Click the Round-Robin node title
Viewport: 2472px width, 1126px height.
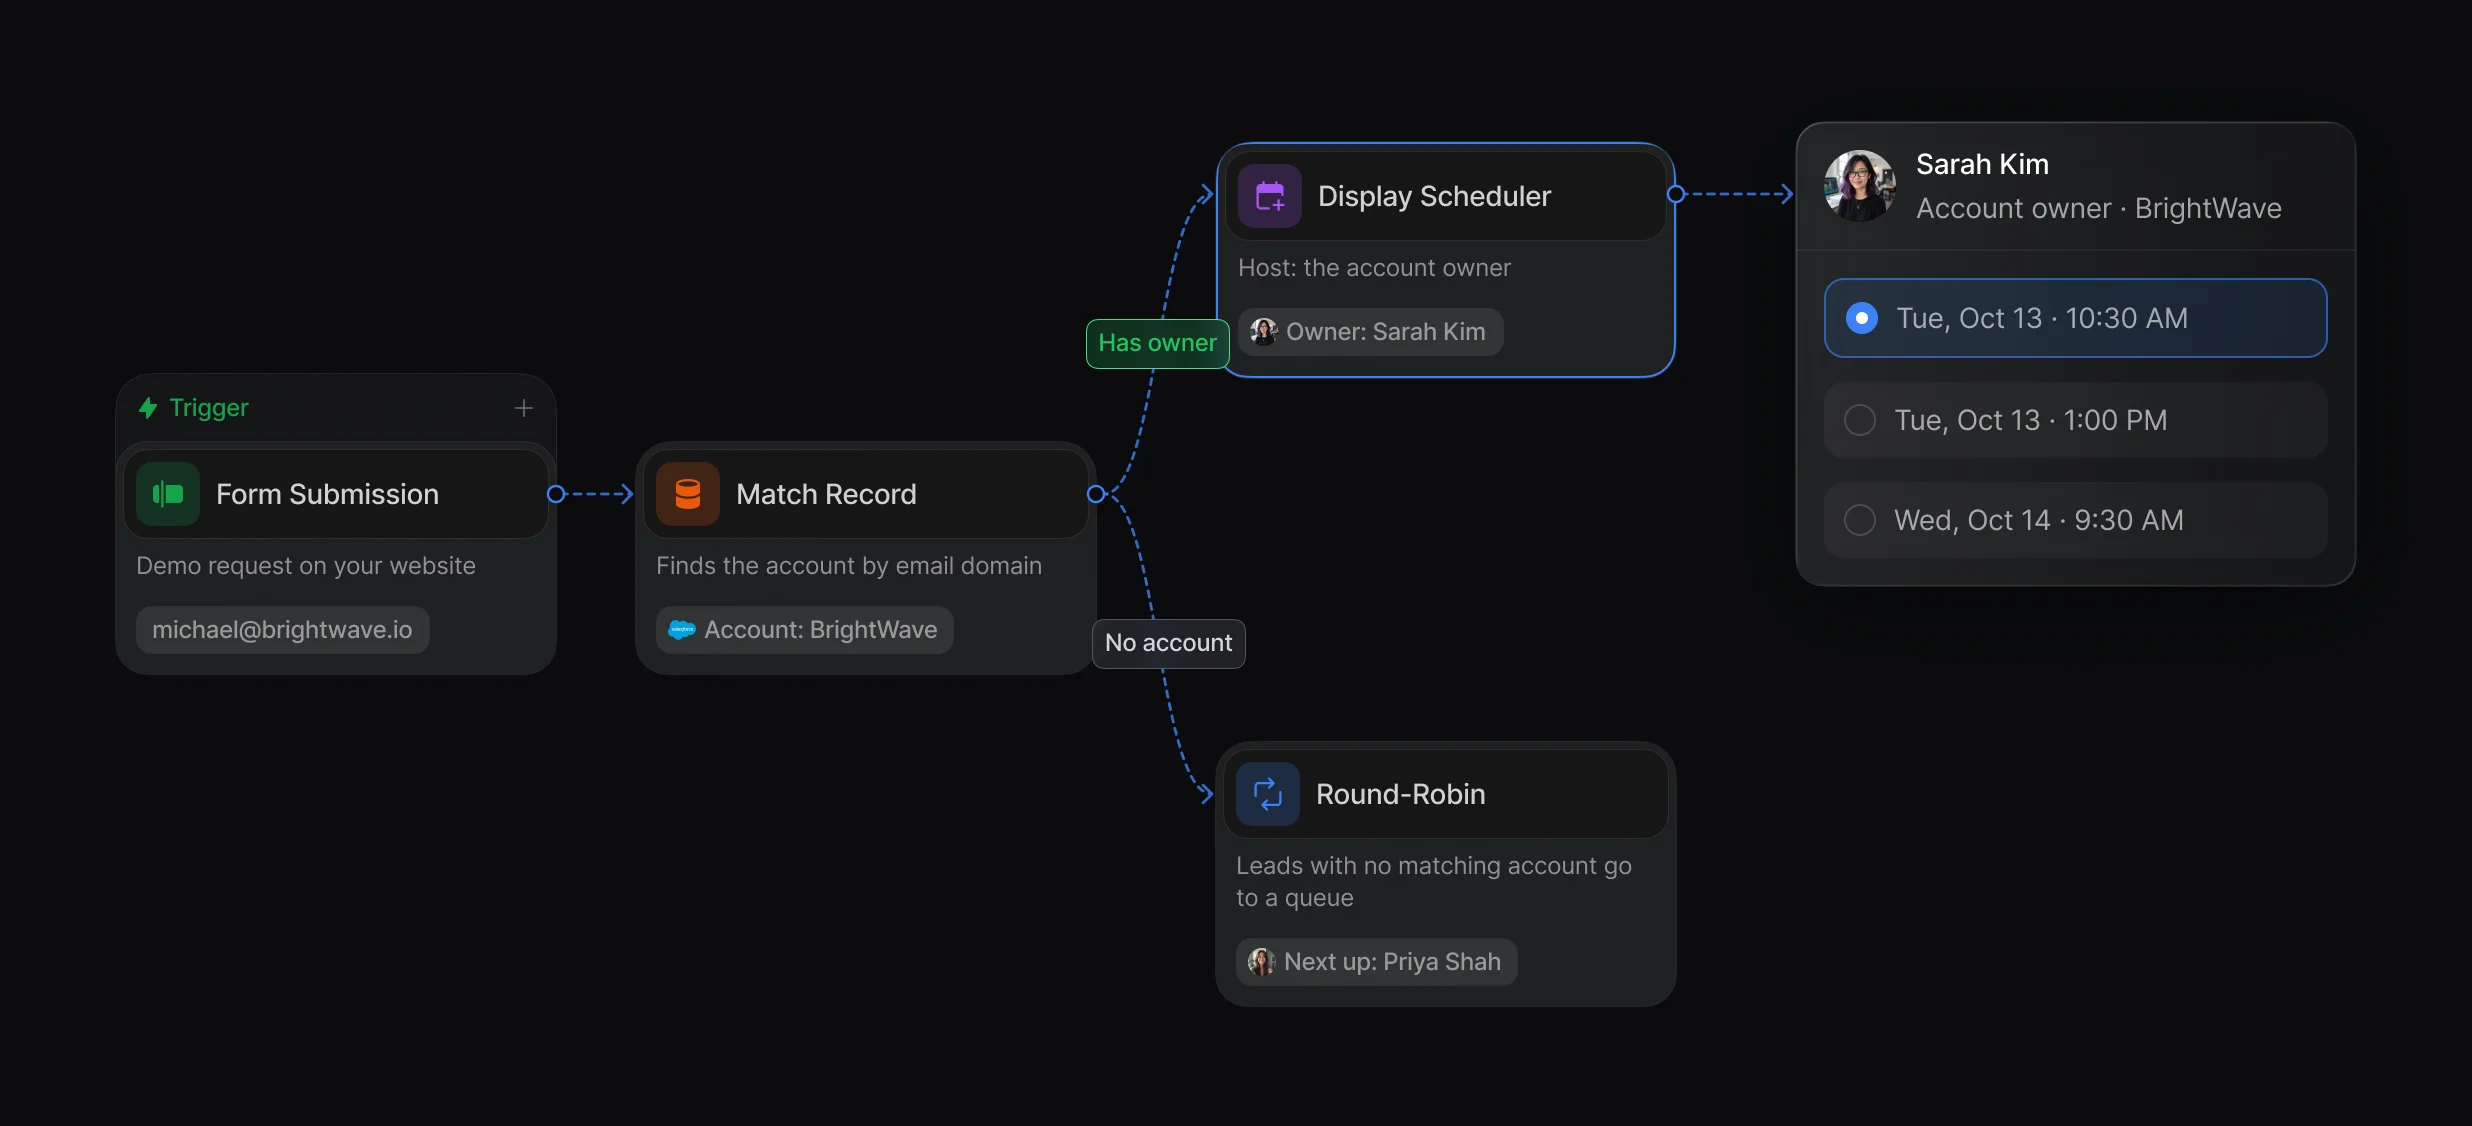click(1400, 794)
